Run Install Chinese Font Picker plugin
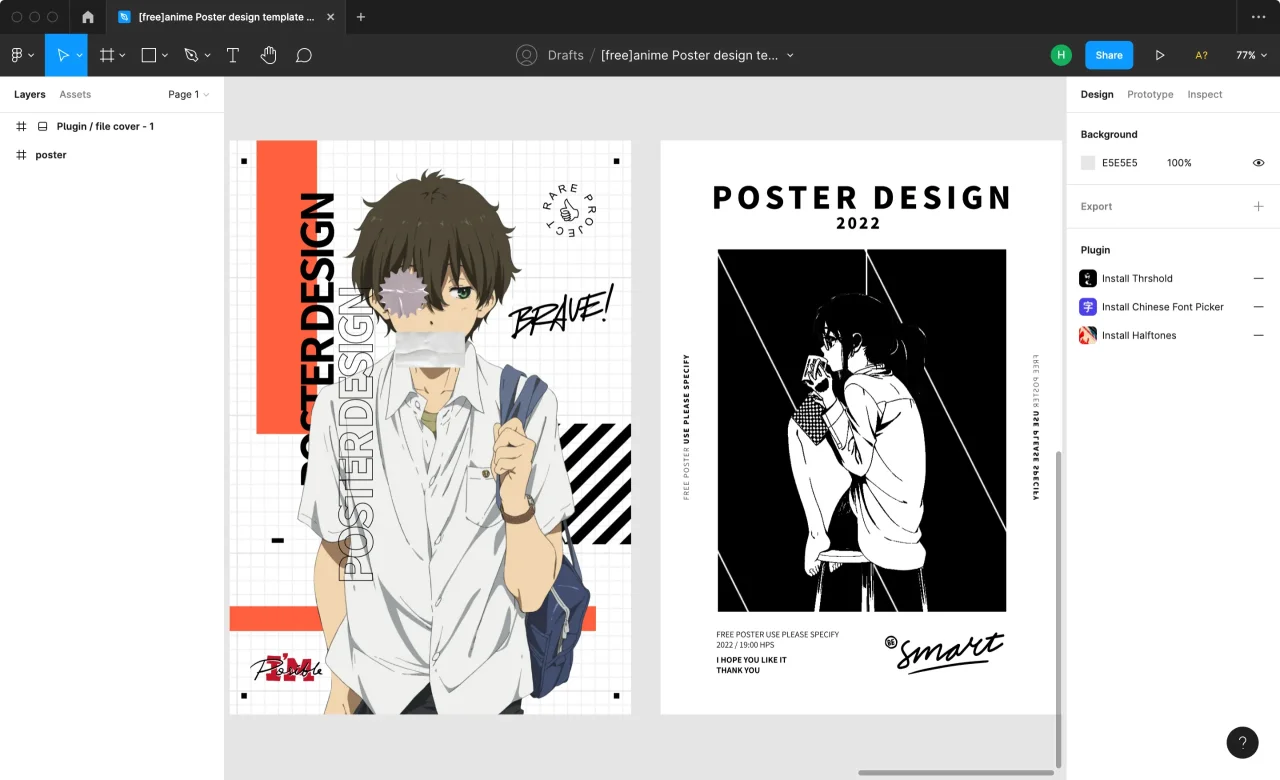 (1162, 307)
